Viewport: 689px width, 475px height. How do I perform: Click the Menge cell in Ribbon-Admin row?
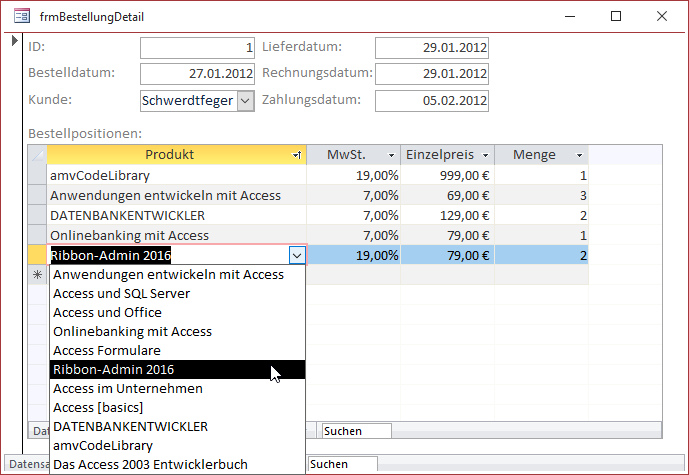coord(542,255)
